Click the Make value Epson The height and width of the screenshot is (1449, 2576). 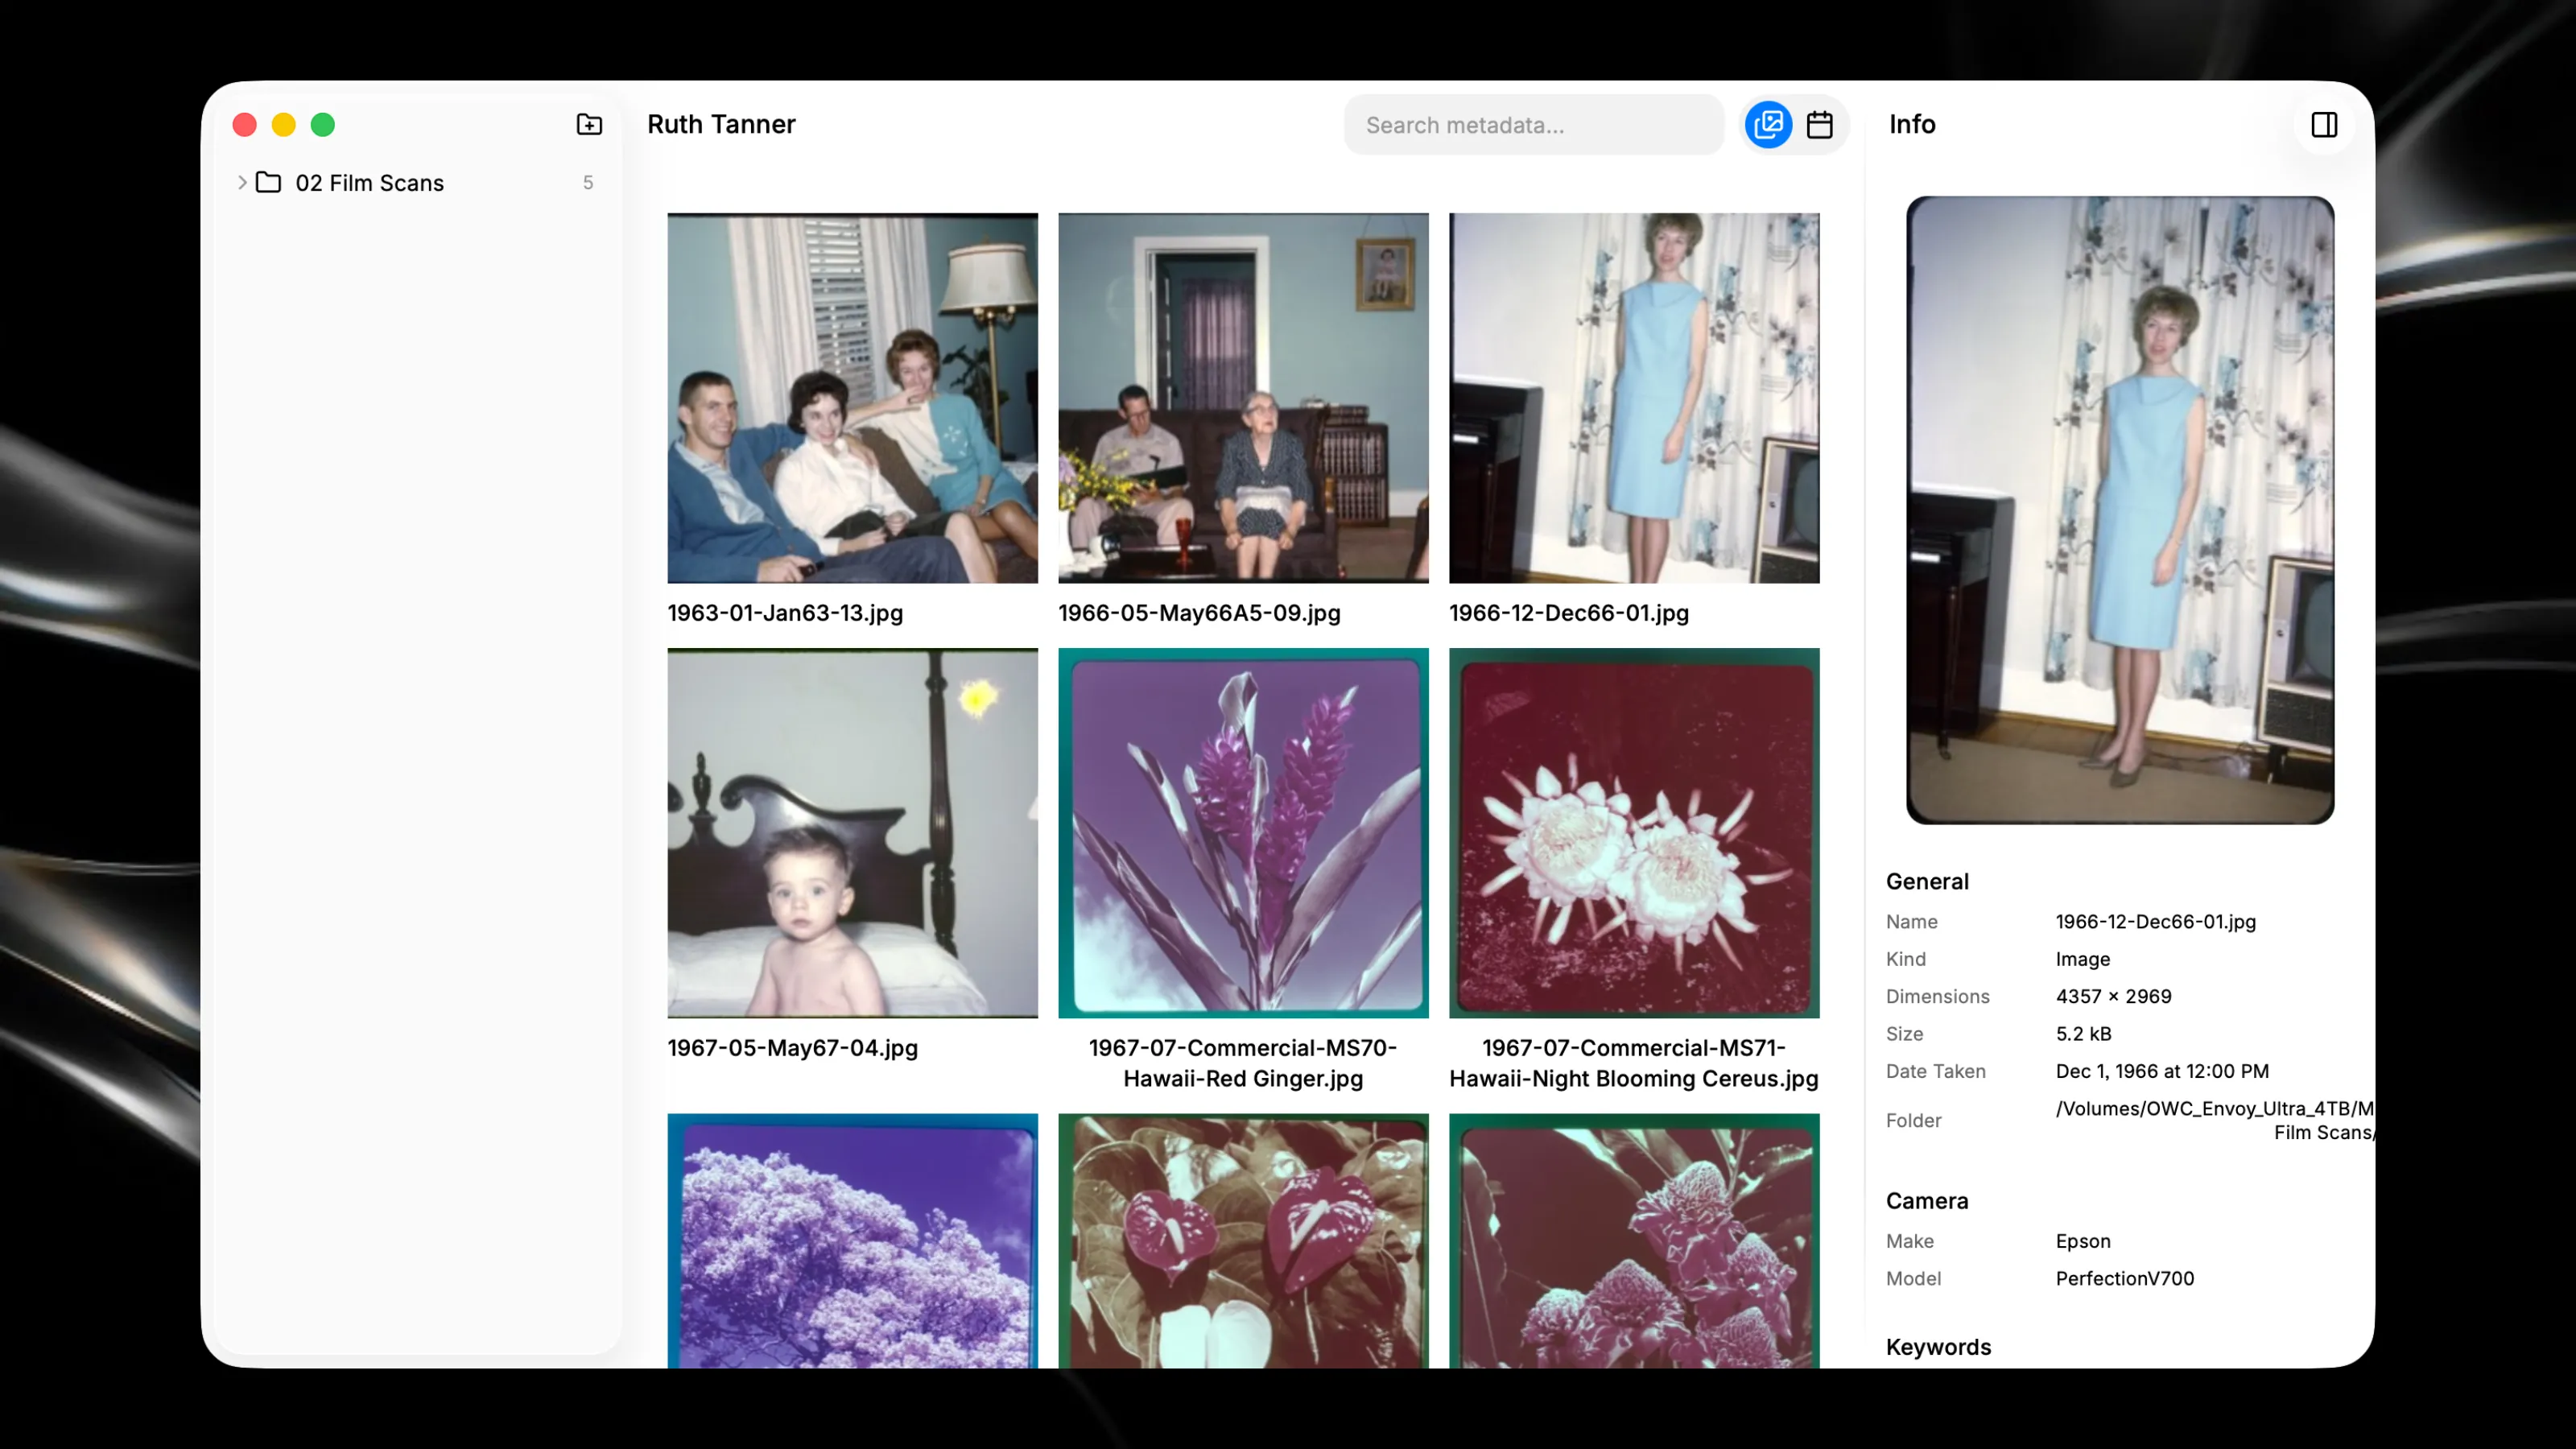[2083, 1241]
